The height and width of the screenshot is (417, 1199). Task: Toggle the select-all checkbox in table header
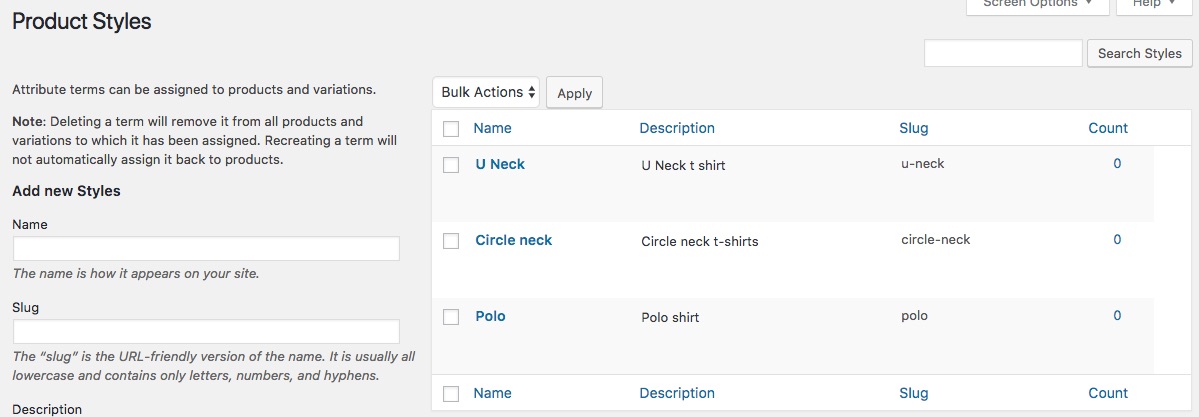click(451, 129)
